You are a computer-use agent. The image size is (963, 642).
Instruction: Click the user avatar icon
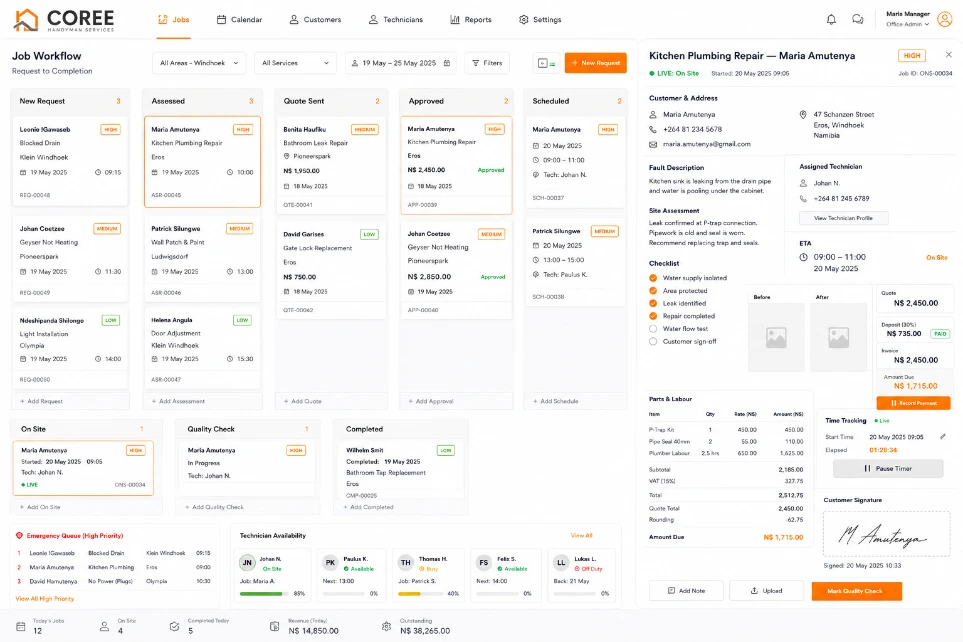point(945,19)
